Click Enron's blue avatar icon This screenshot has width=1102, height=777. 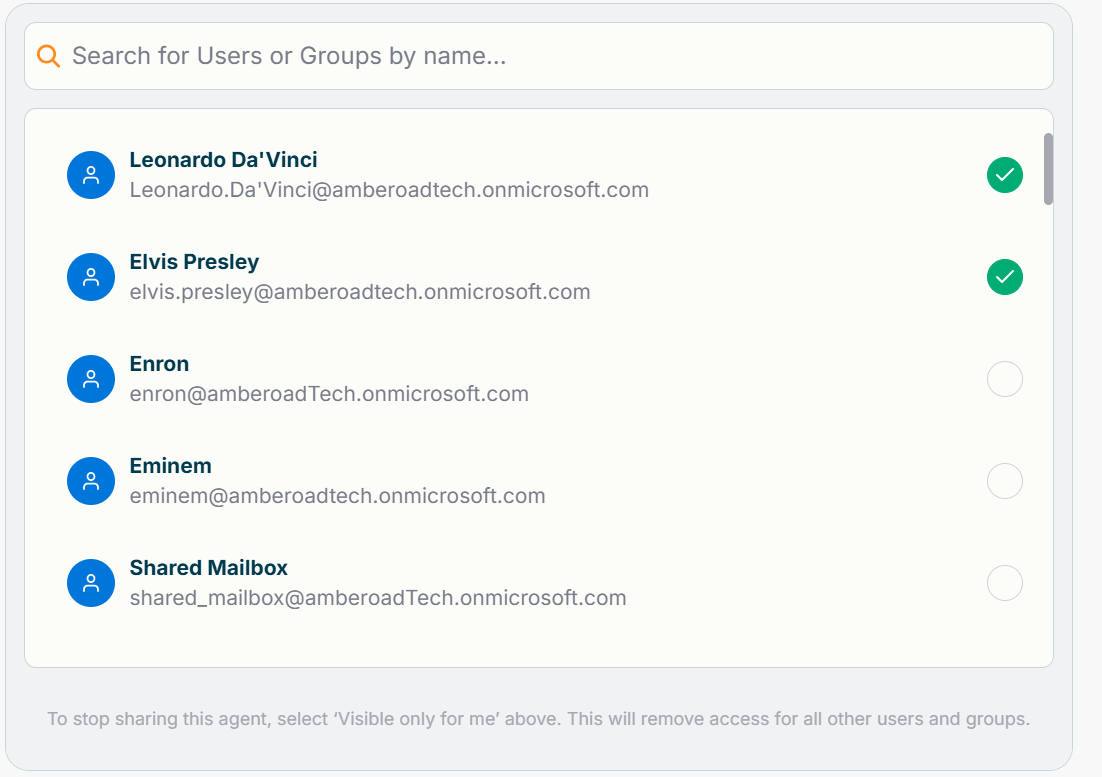91,379
